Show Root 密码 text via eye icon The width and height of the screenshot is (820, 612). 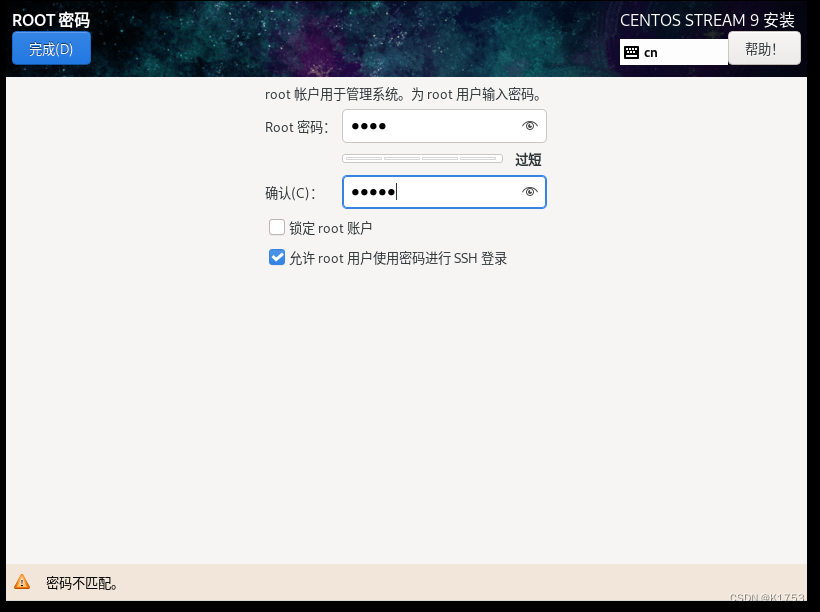[x=529, y=126]
